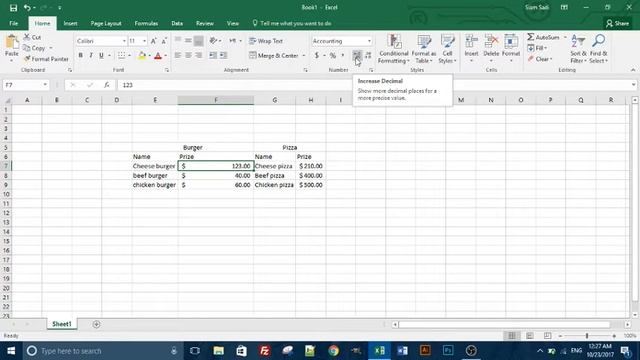Open the Accounting number format dropdown
This screenshot has width=640, height=360.
[369, 41]
